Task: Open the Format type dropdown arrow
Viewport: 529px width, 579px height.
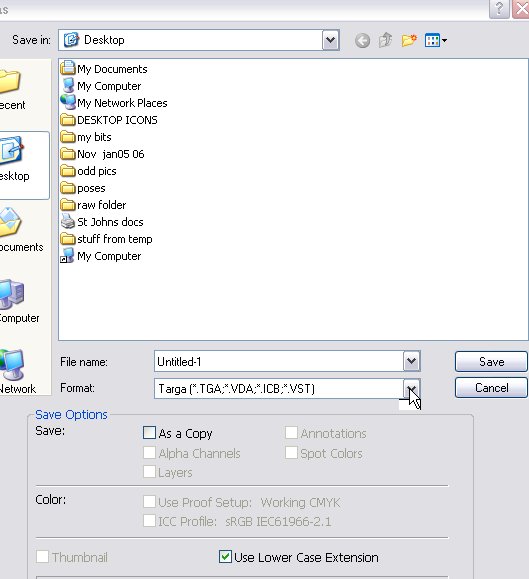Action: point(412,388)
